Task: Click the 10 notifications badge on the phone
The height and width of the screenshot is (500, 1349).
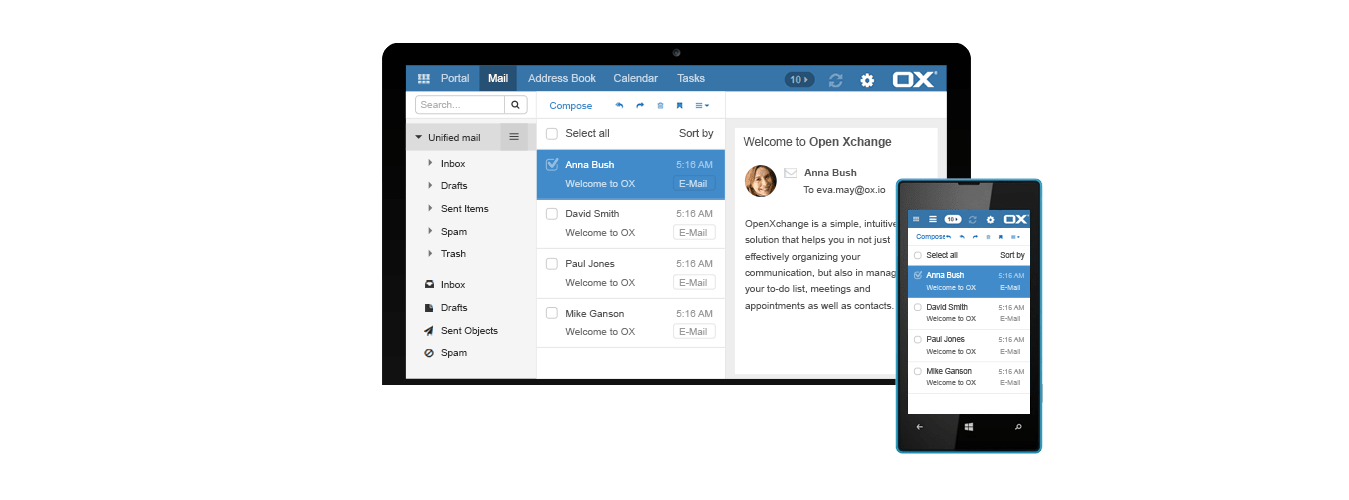Action: (953, 219)
